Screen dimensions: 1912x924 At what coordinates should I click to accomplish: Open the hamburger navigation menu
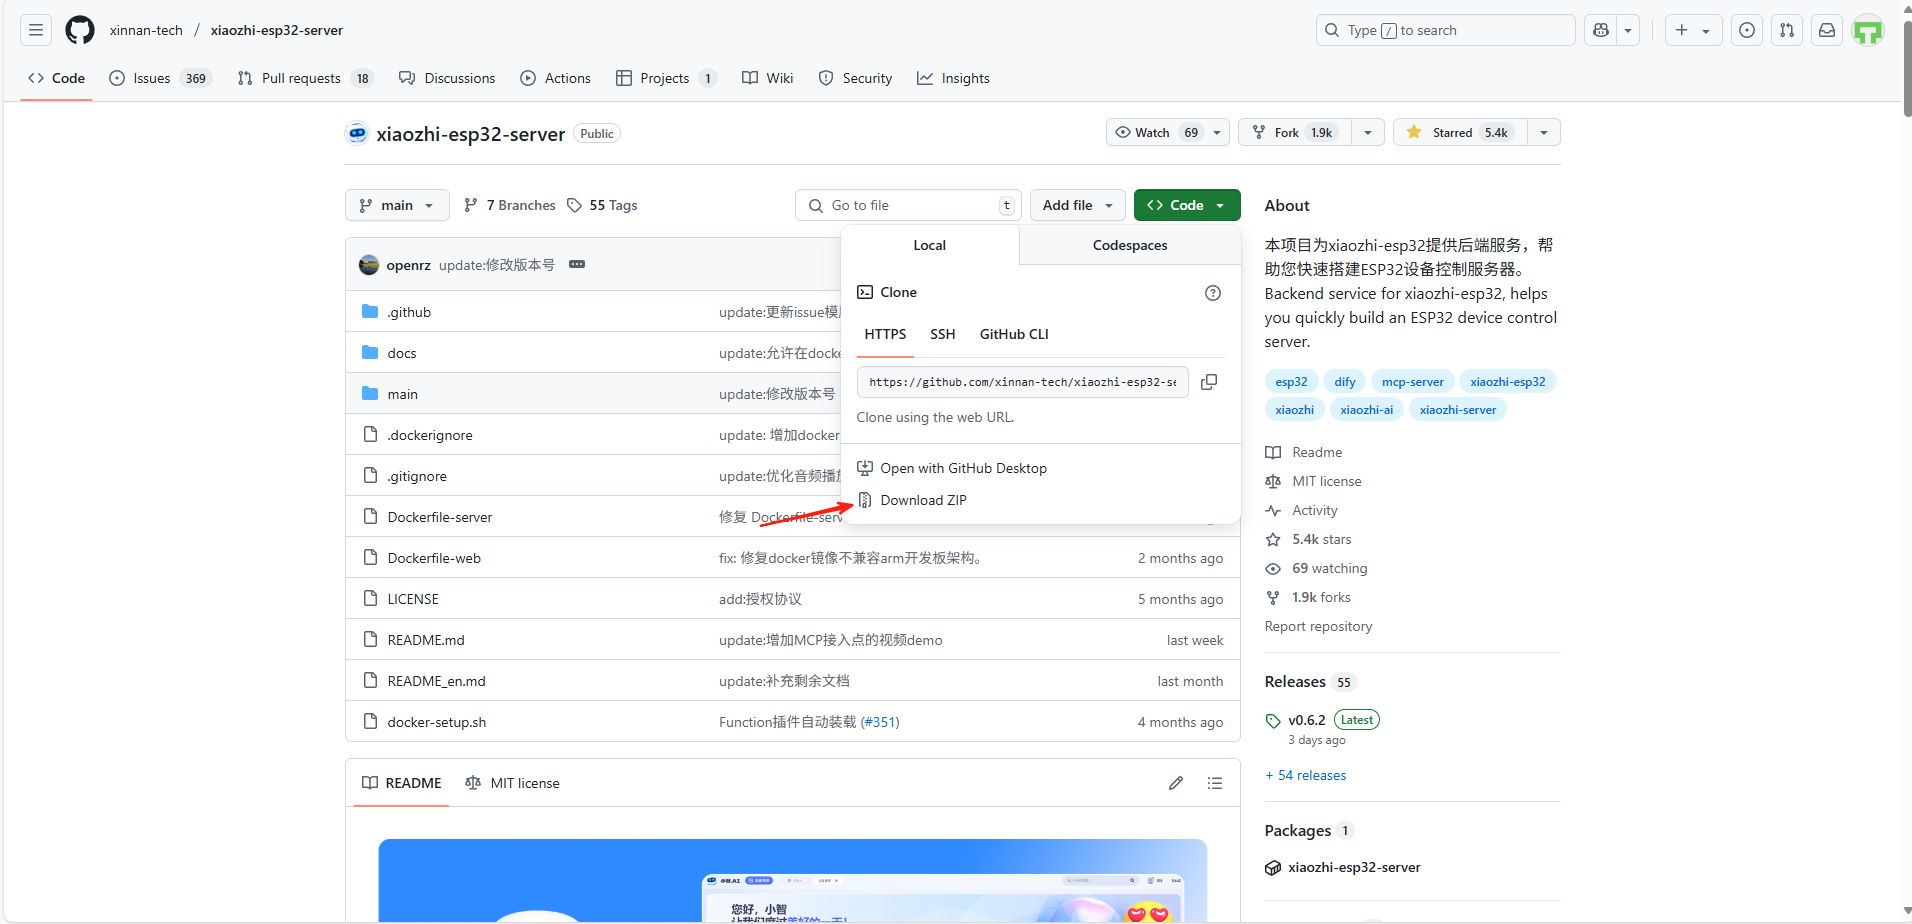36,30
